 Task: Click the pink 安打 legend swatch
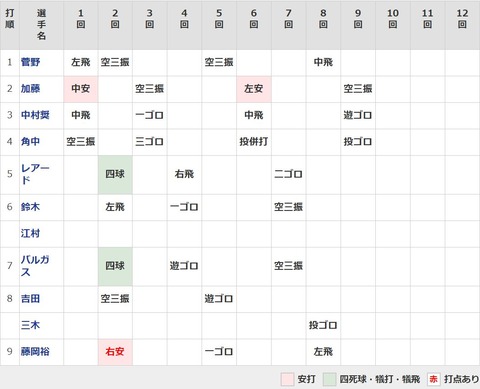coord(287,379)
